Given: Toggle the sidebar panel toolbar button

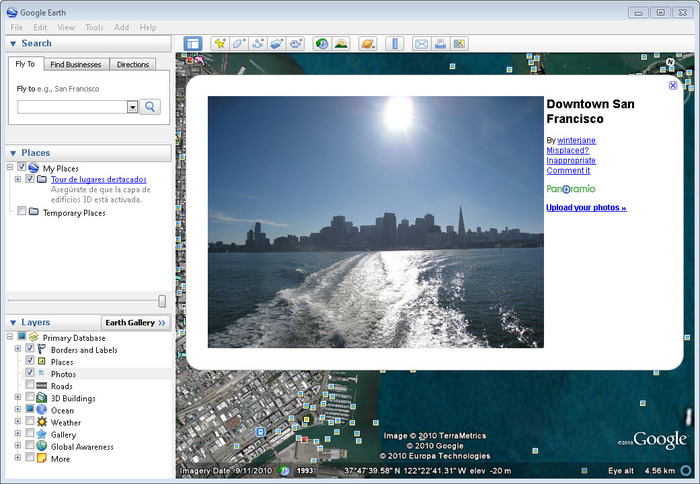Looking at the screenshot, I should pos(193,44).
